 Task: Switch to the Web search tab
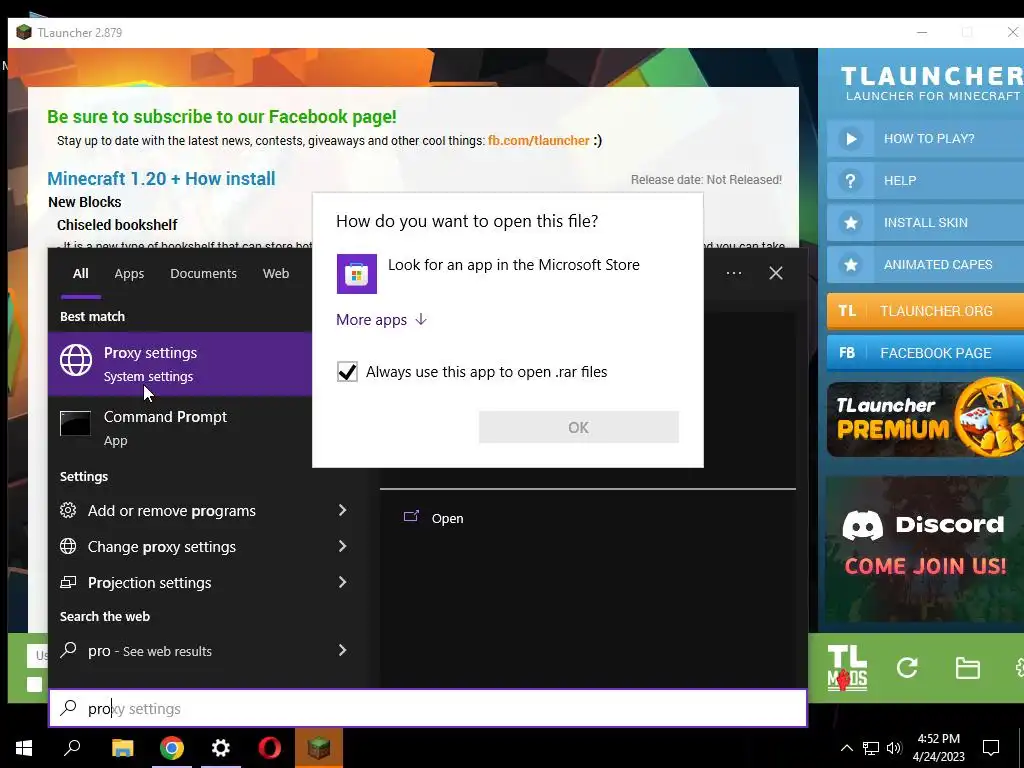click(x=276, y=274)
